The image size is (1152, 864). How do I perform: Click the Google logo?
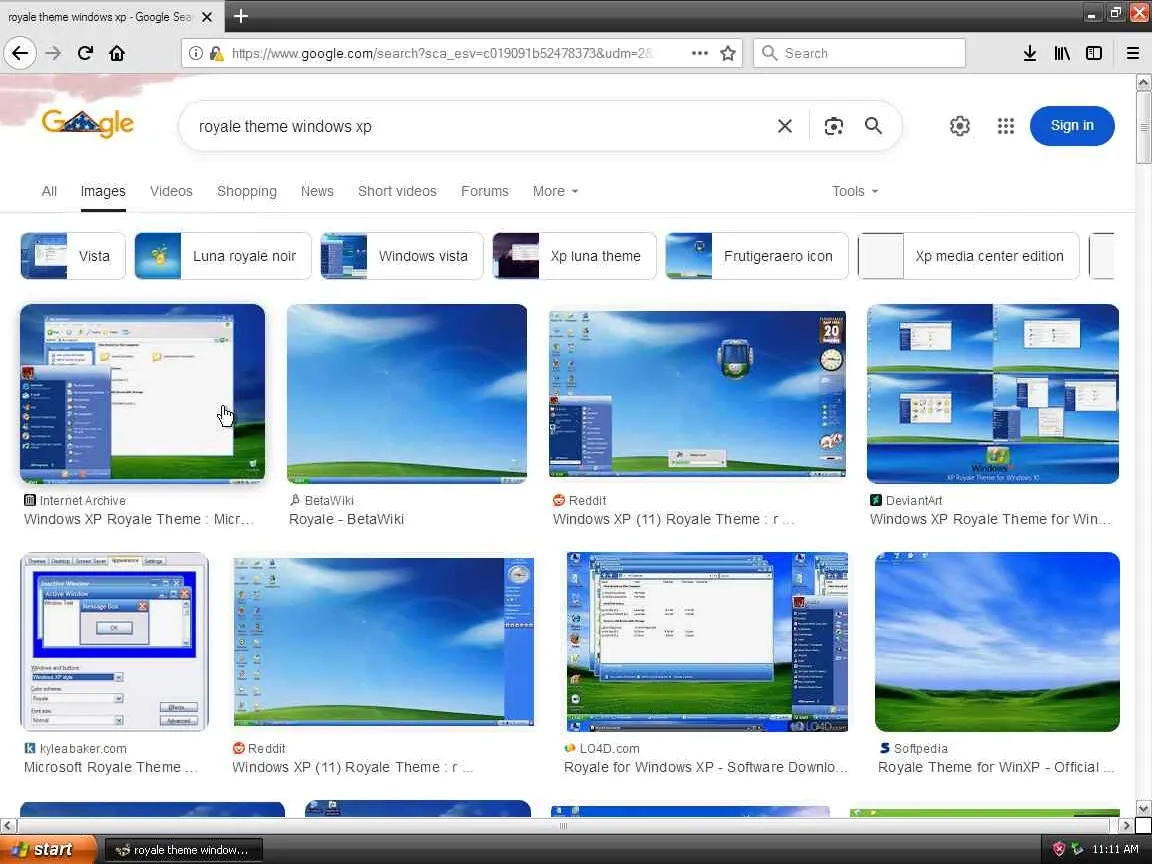coord(87,123)
